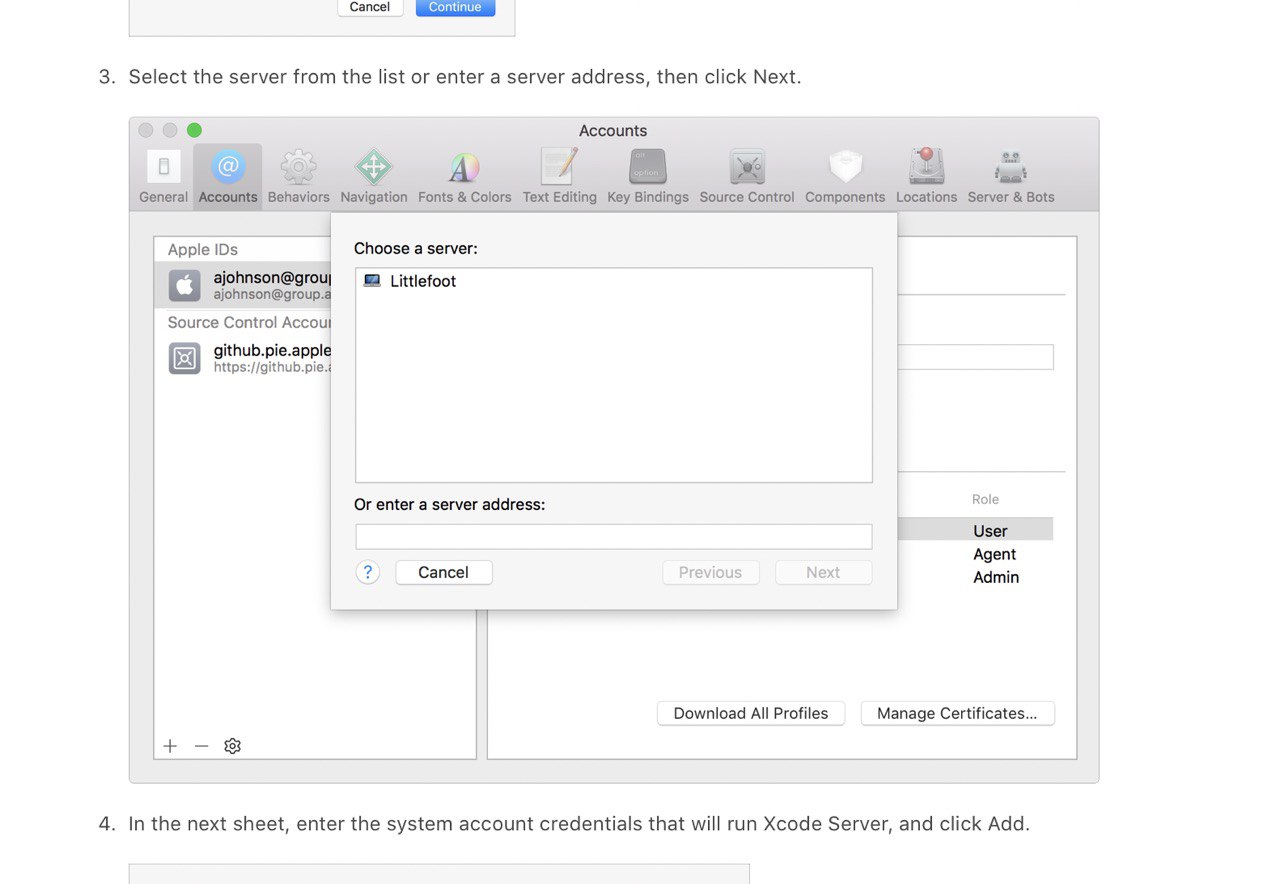The image size is (1280, 884).
Task: Select the github.pie.apple source control account
Action: point(243,358)
